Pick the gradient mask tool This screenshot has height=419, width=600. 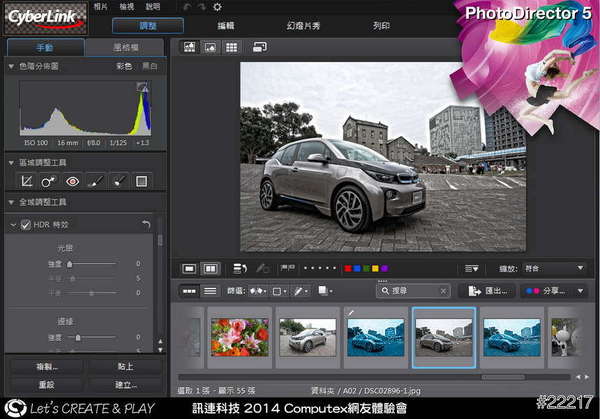pyautogui.click(x=141, y=181)
